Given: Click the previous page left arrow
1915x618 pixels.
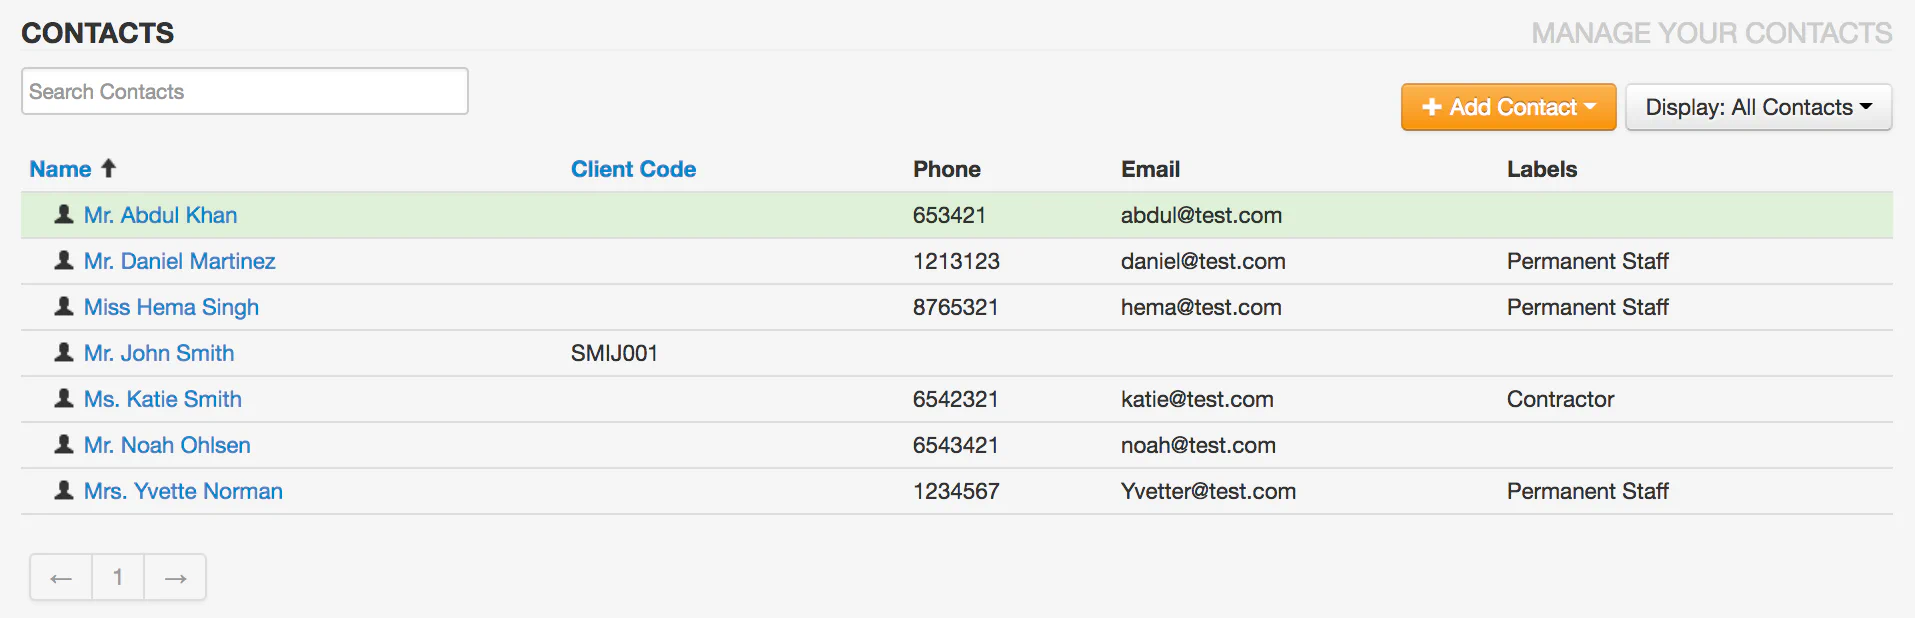Looking at the screenshot, I should coord(60,577).
